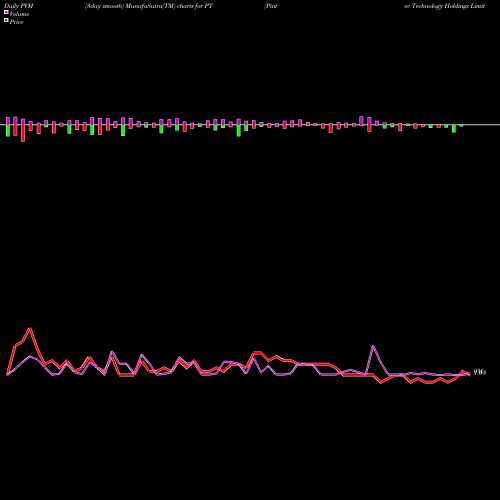The image size is (500, 500).
Task: Click the 'Daily PVM' title text
Action: click(x=19, y=6)
